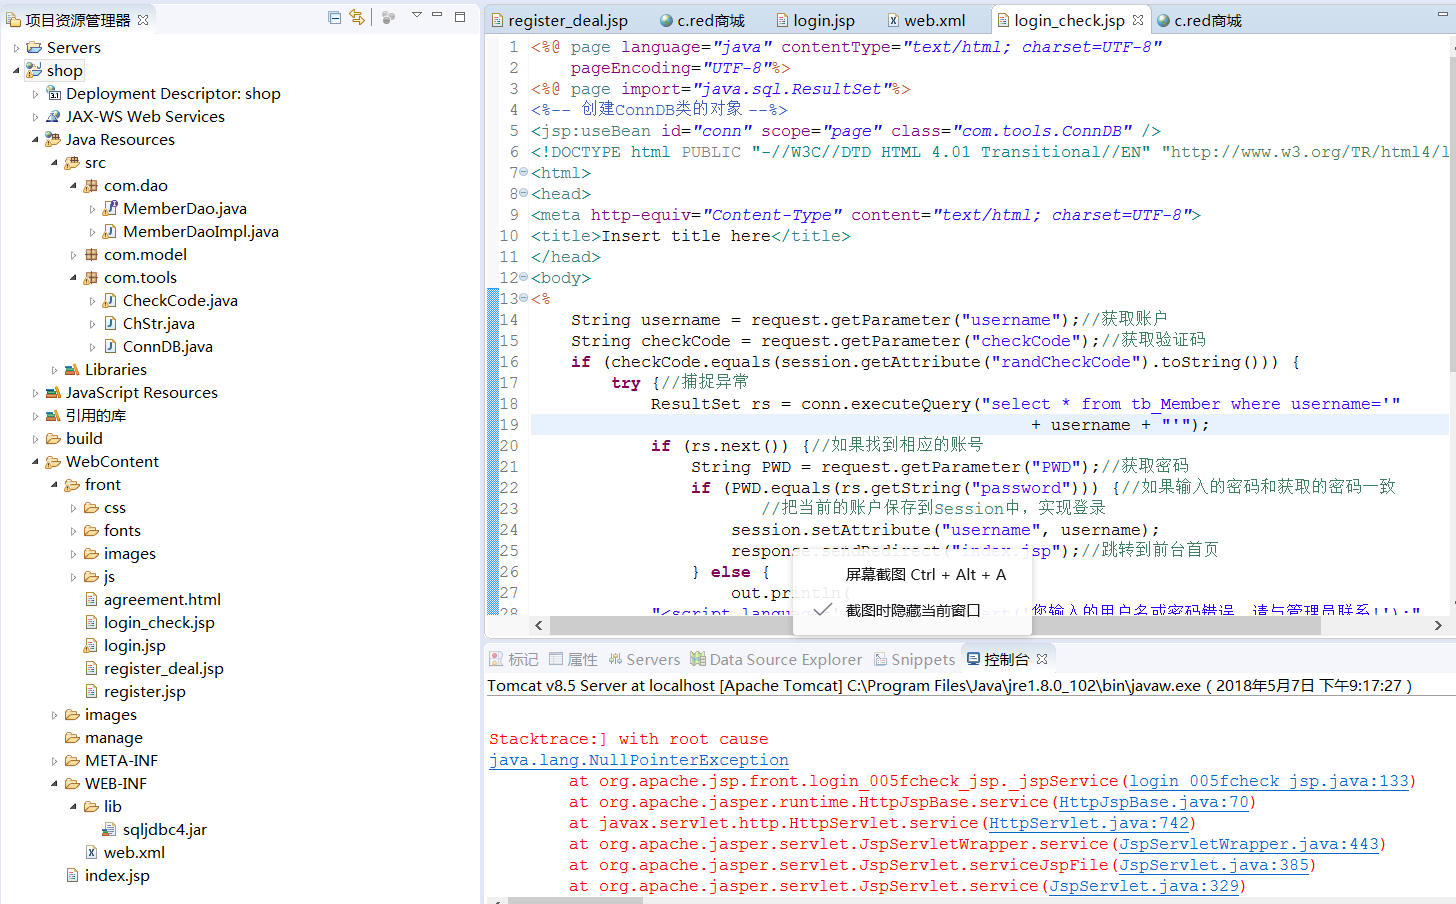Select JavaScript Resources icon

53,393
